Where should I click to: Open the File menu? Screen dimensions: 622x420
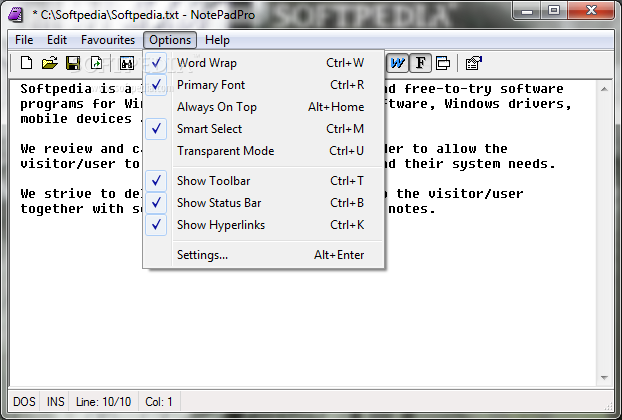click(x=24, y=40)
